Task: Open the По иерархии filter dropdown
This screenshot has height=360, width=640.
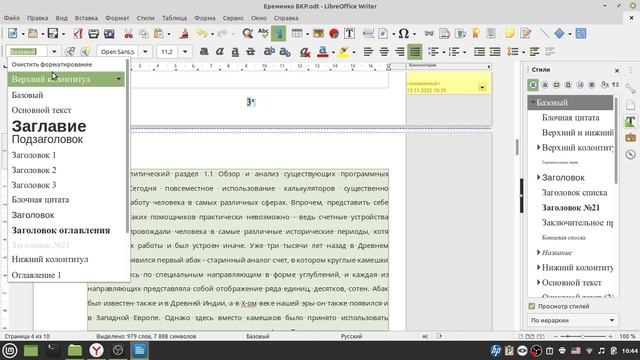Action: point(573,320)
